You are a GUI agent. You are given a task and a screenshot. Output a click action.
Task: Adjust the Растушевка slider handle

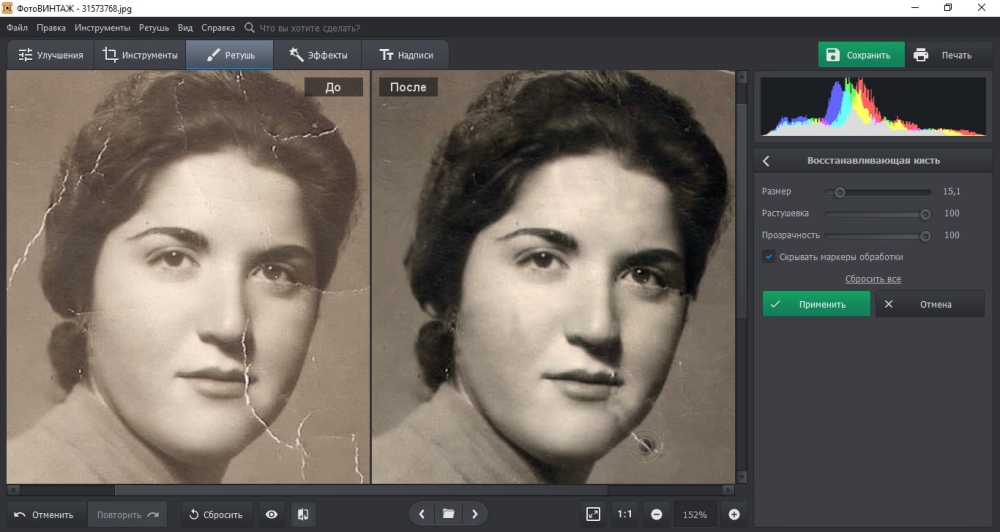pos(925,214)
